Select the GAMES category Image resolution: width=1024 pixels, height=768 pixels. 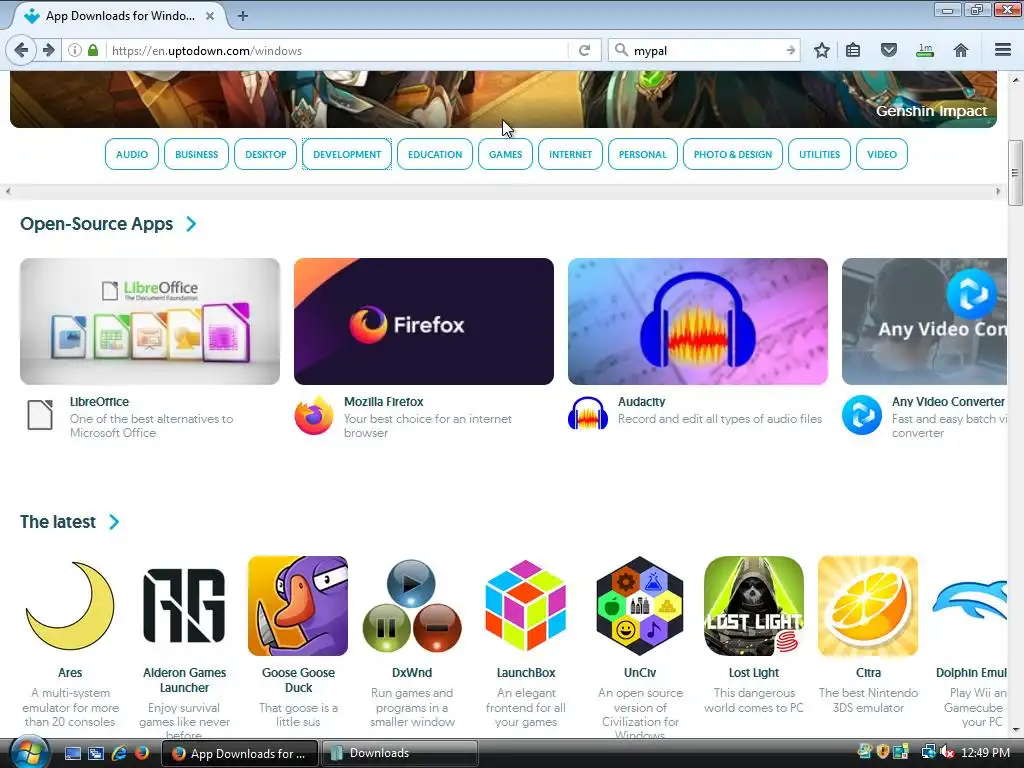[x=505, y=154]
